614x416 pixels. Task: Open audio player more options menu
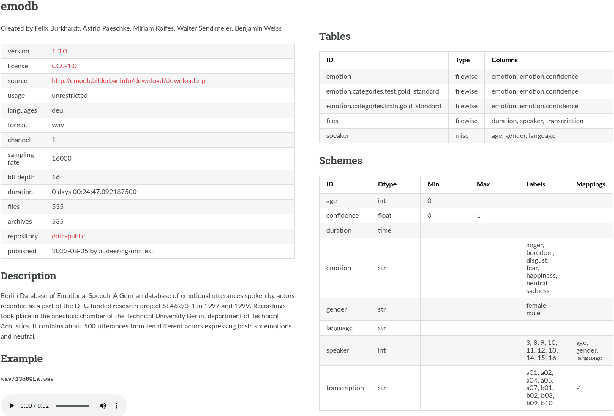[118, 405]
